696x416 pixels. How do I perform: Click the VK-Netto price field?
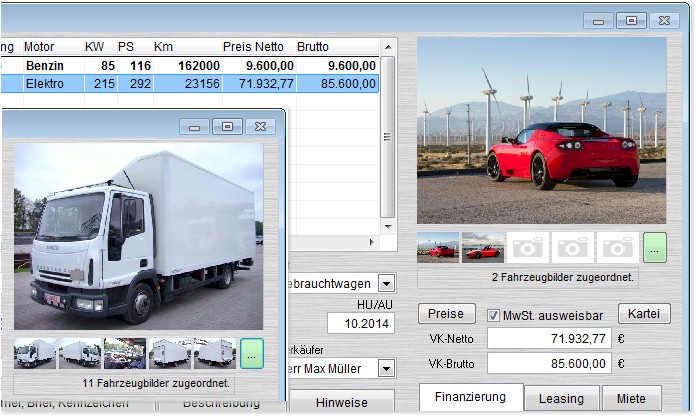point(549,339)
